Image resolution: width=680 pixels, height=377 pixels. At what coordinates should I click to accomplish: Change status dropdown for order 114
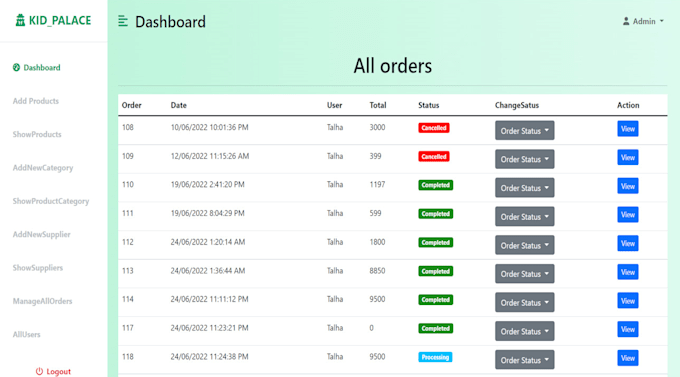524,302
